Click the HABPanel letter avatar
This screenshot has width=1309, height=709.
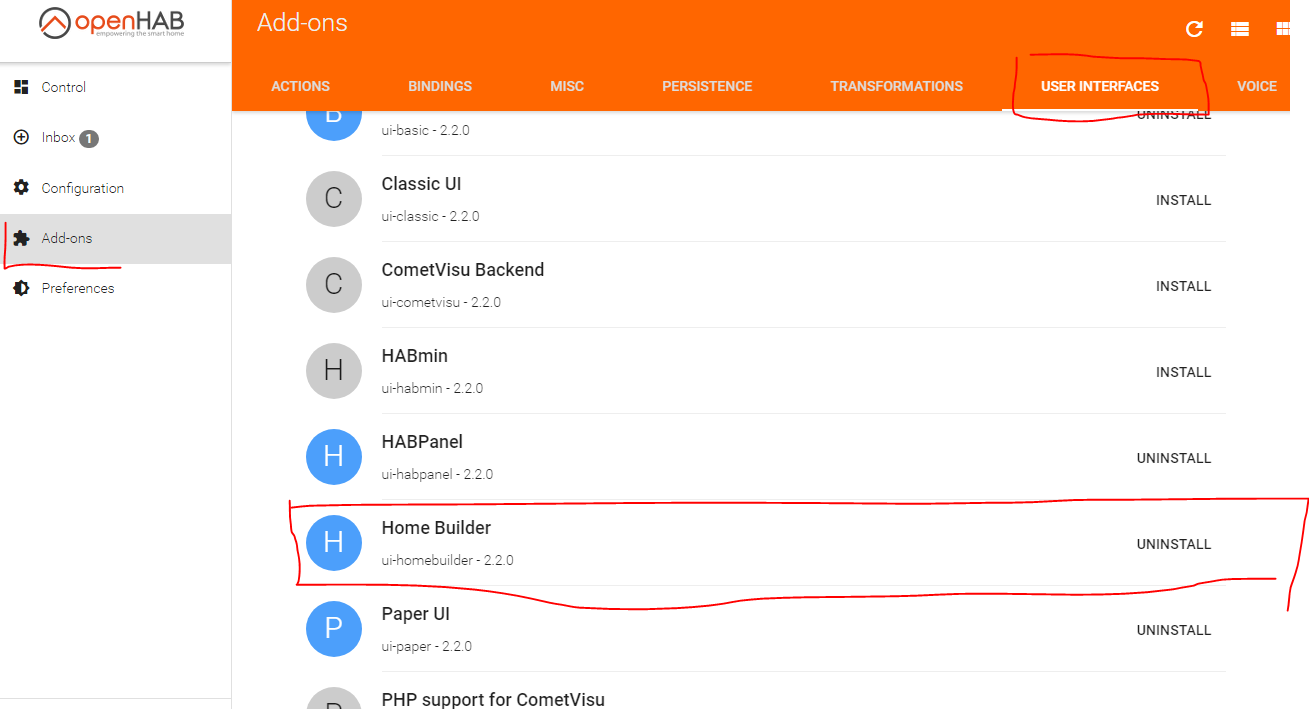pos(334,457)
